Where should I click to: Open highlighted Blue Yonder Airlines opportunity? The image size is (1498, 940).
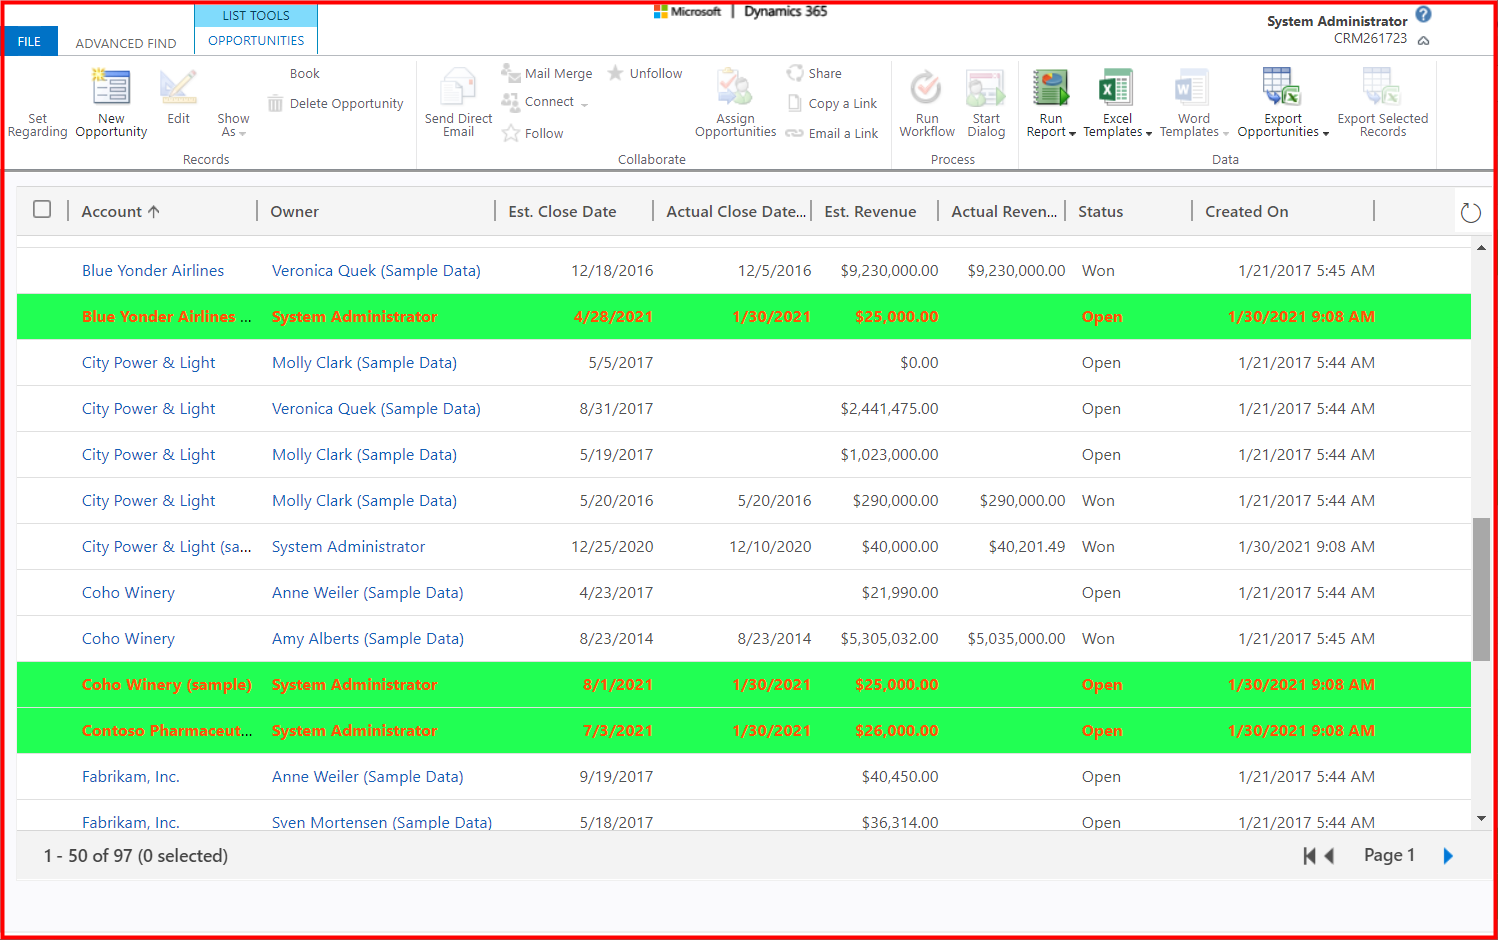pyautogui.click(x=166, y=317)
